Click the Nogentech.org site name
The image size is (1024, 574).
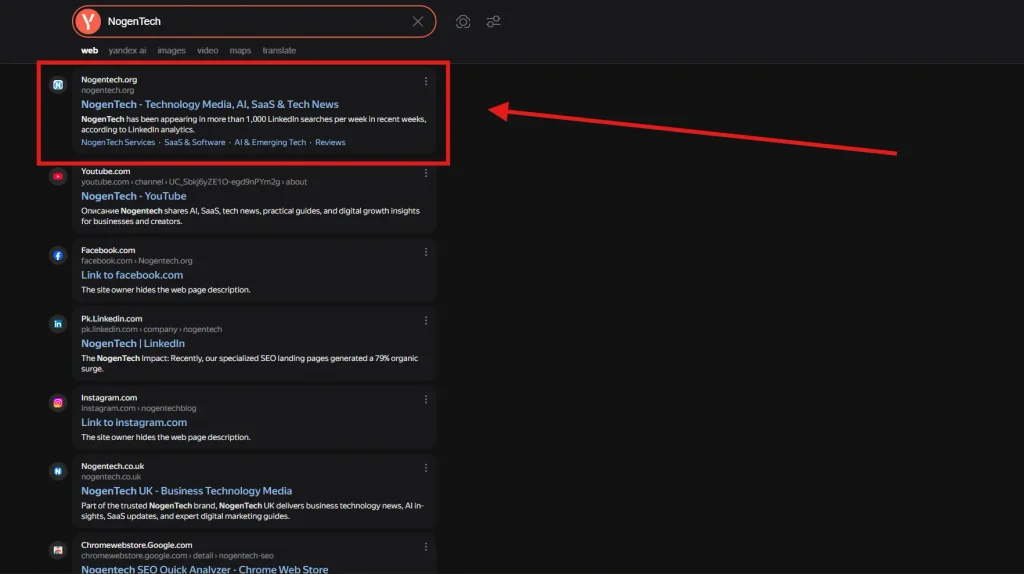[x=109, y=80]
